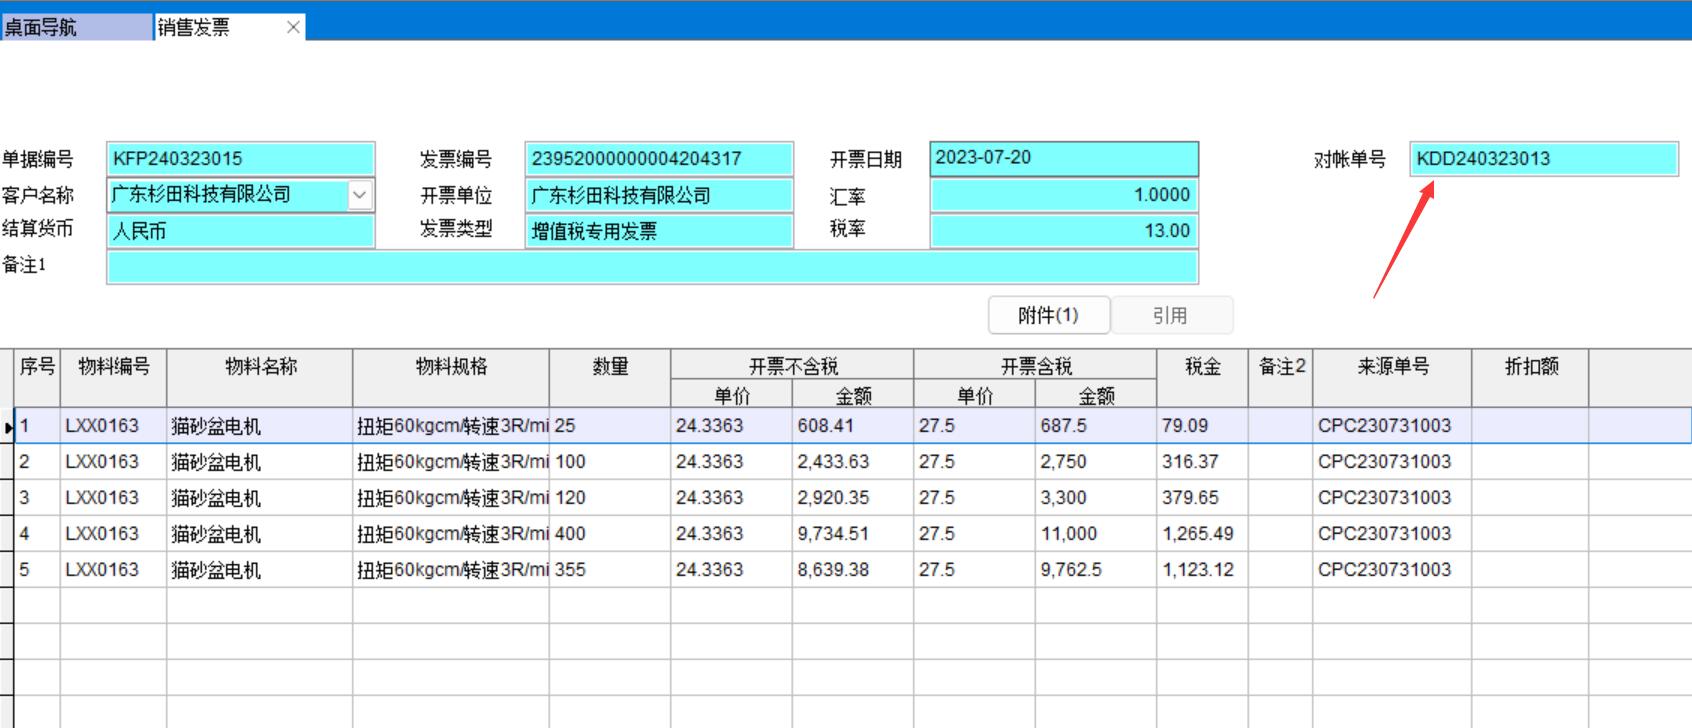Screen dimensions: 1692x728
Task: Click the 开票日期 field showing 2023-07-20
Action: tap(1063, 158)
